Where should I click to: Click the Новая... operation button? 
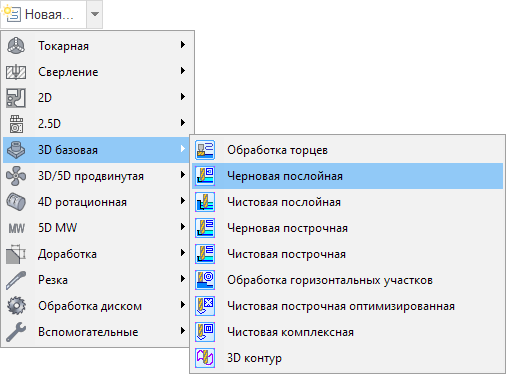43,14
